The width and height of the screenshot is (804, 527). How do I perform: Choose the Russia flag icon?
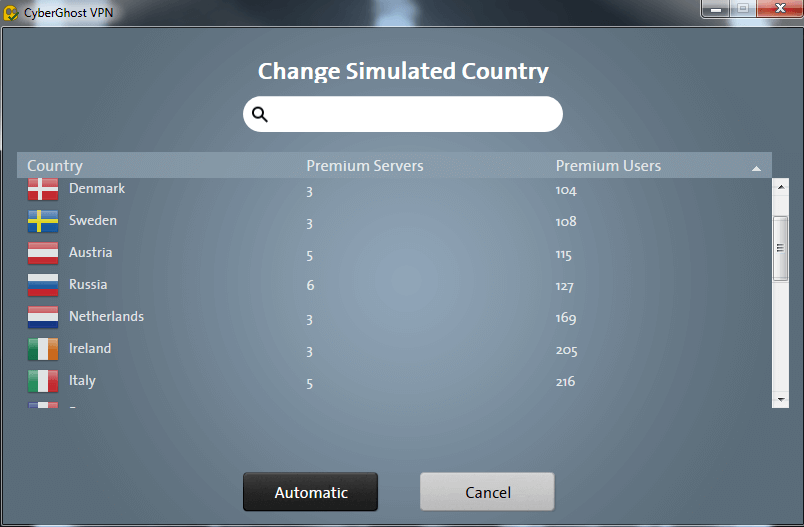pyautogui.click(x=42, y=285)
